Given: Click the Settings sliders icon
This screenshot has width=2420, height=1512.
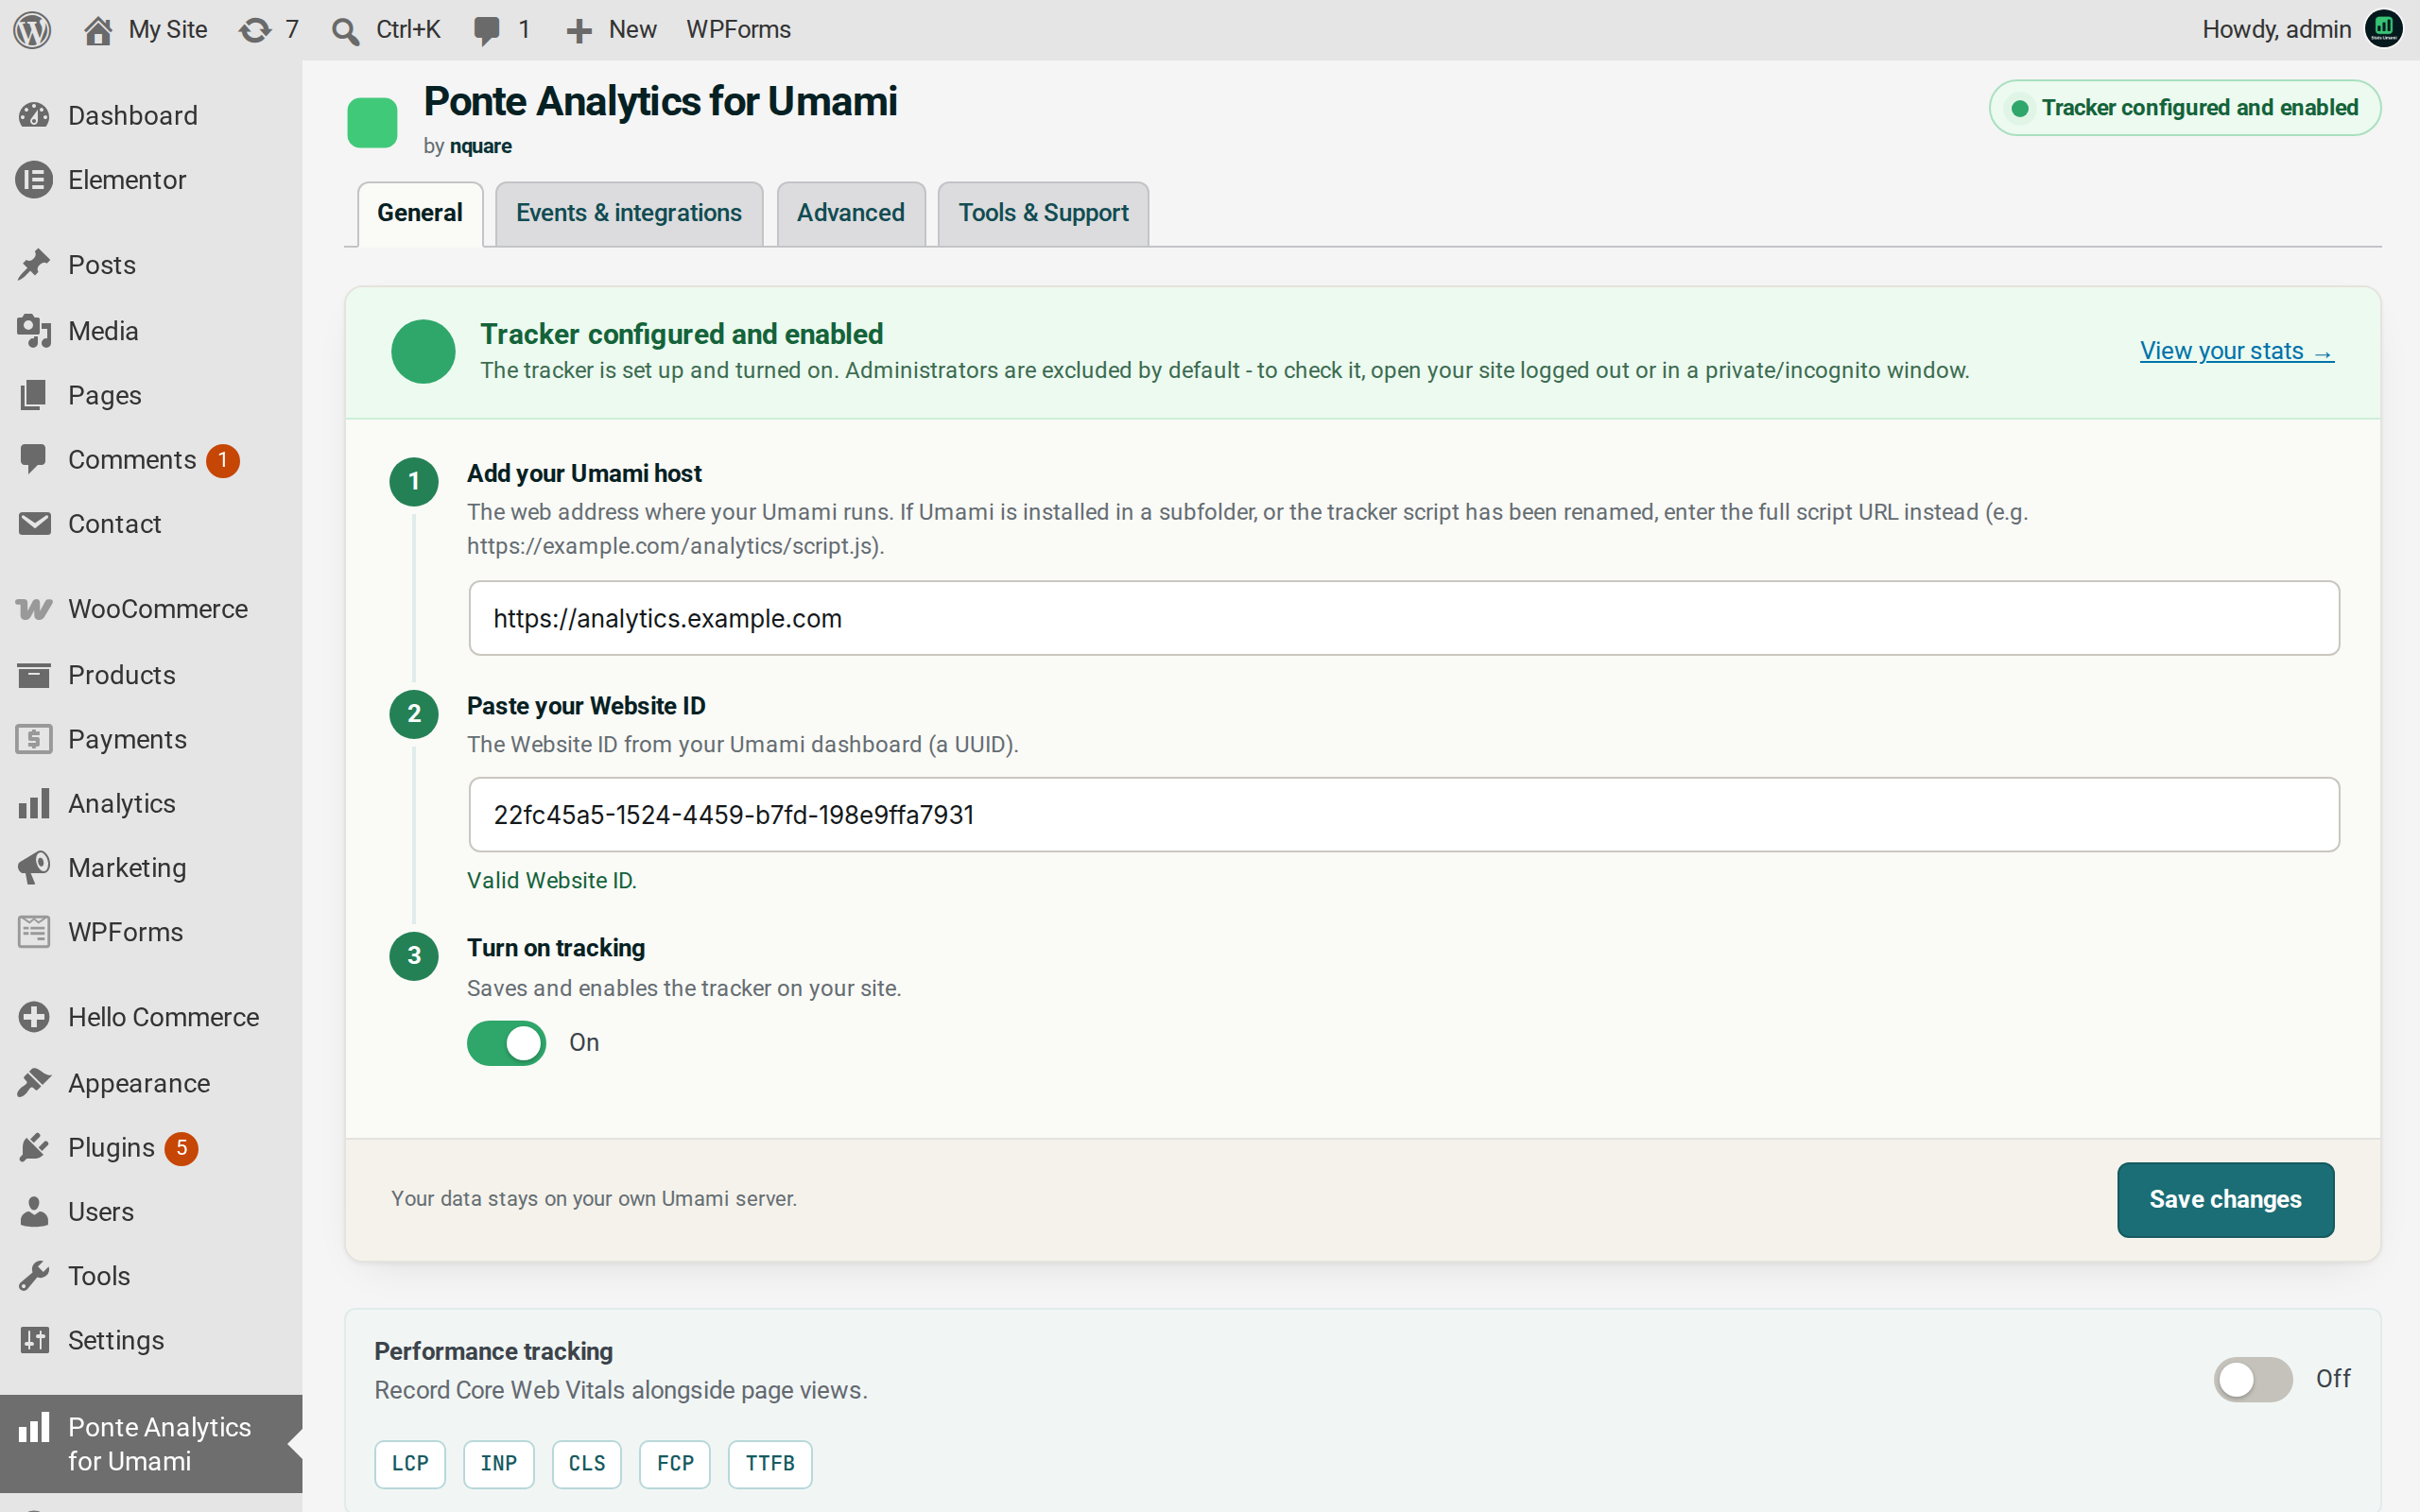Looking at the screenshot, I should [x=34, y=1340].
